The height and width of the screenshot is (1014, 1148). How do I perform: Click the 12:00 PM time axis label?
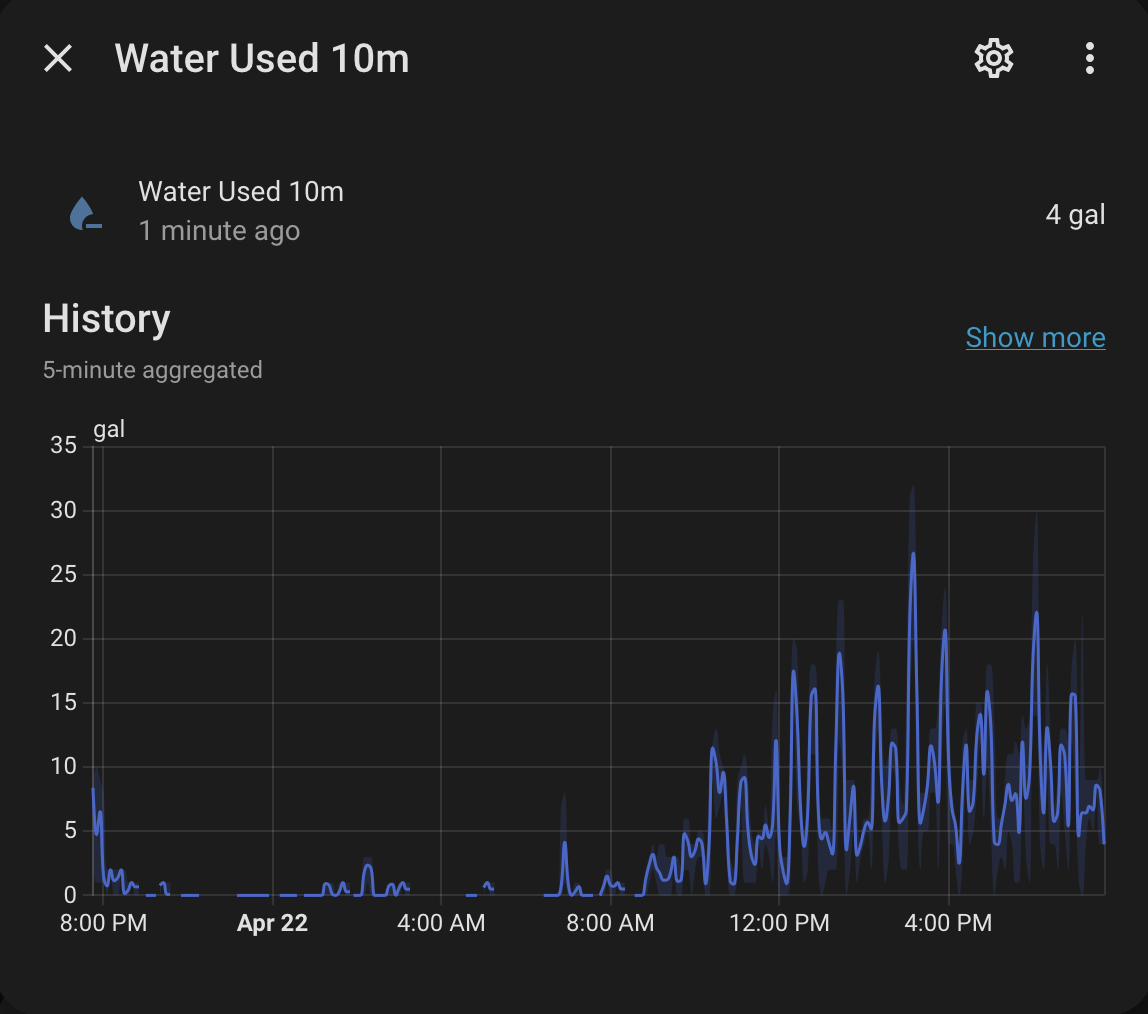[779, 923]
